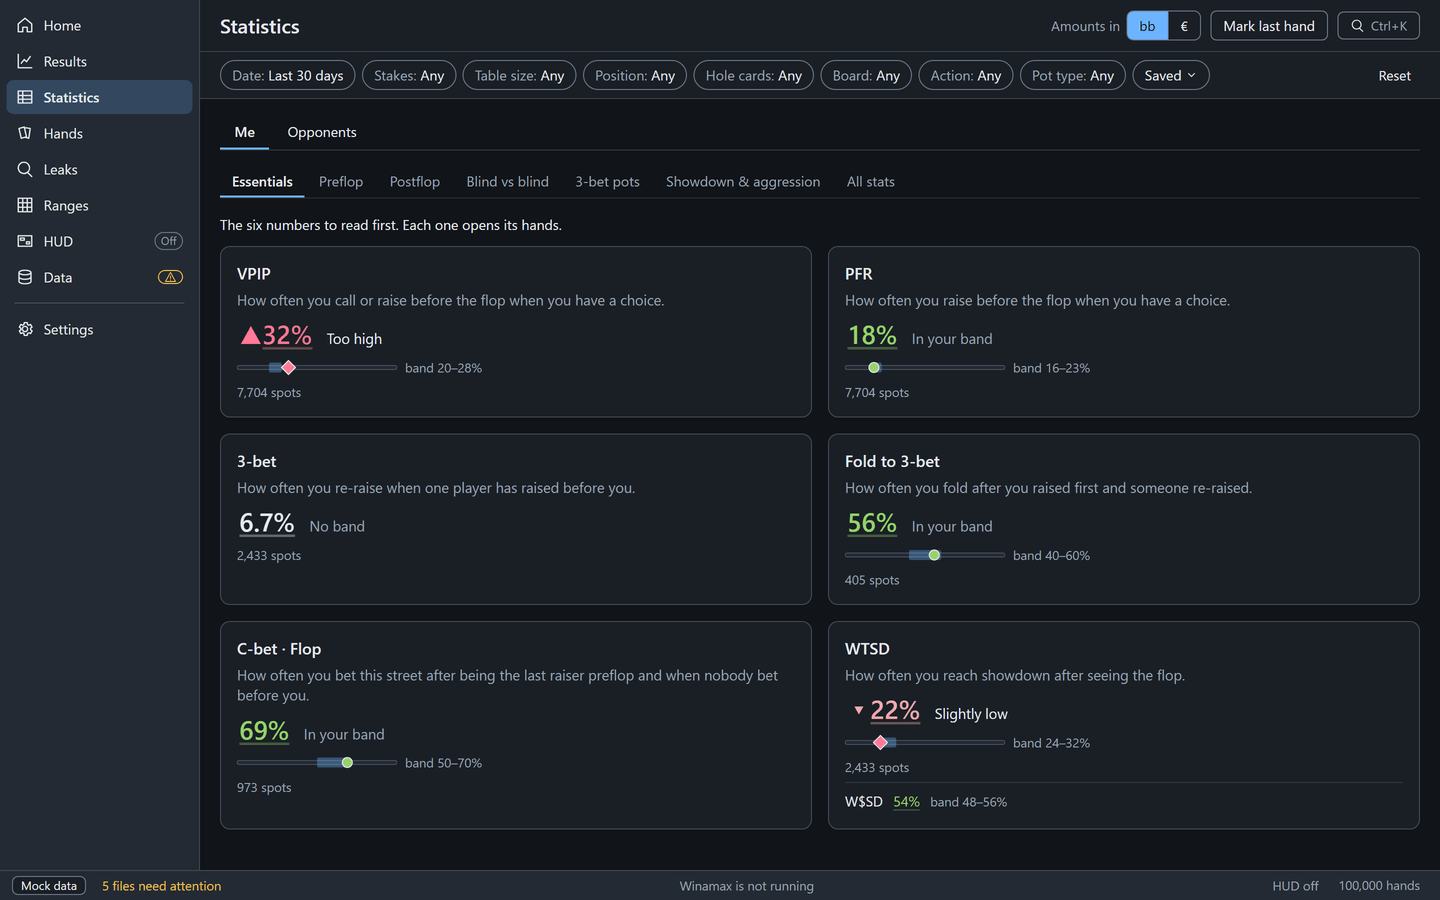This screenshot has height=900, width=1440.
Task: Toggle the HUD Off switch
Action: [x=168, y=241]
